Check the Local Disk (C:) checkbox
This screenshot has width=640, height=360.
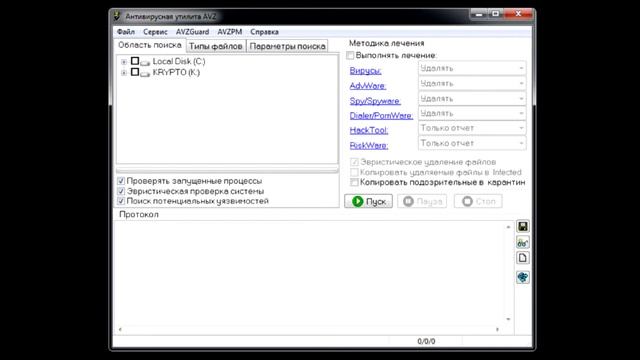135,61
